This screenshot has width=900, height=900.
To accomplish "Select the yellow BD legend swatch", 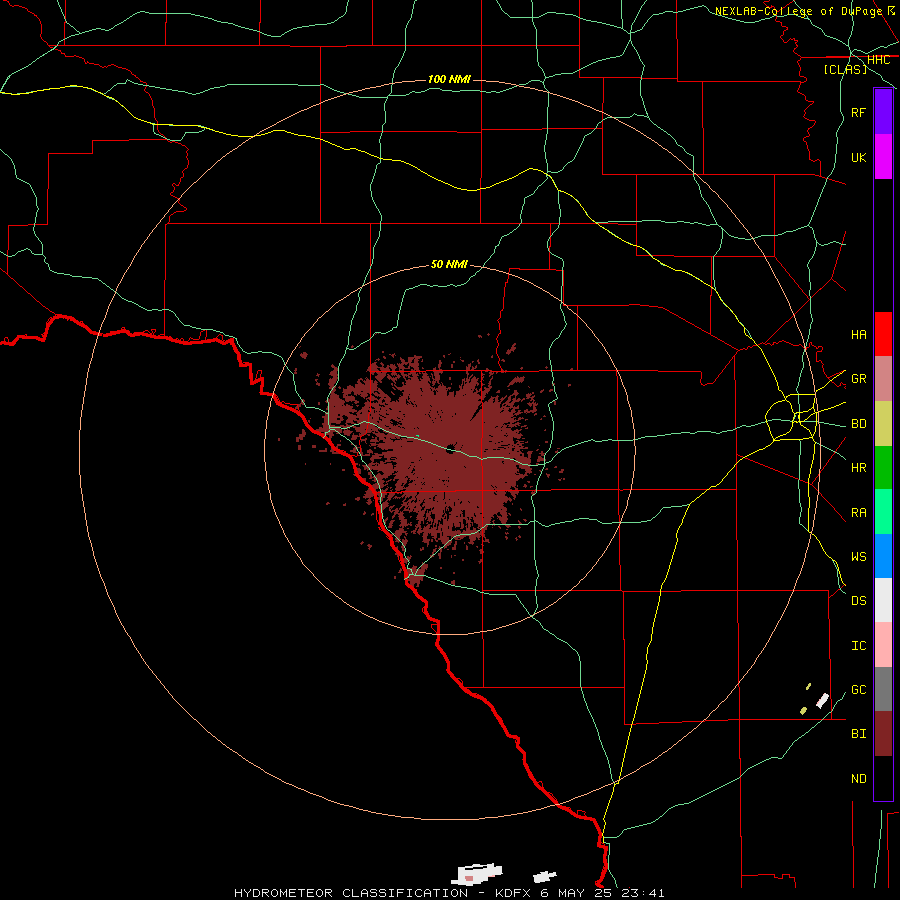I will [x=883, y=424].
